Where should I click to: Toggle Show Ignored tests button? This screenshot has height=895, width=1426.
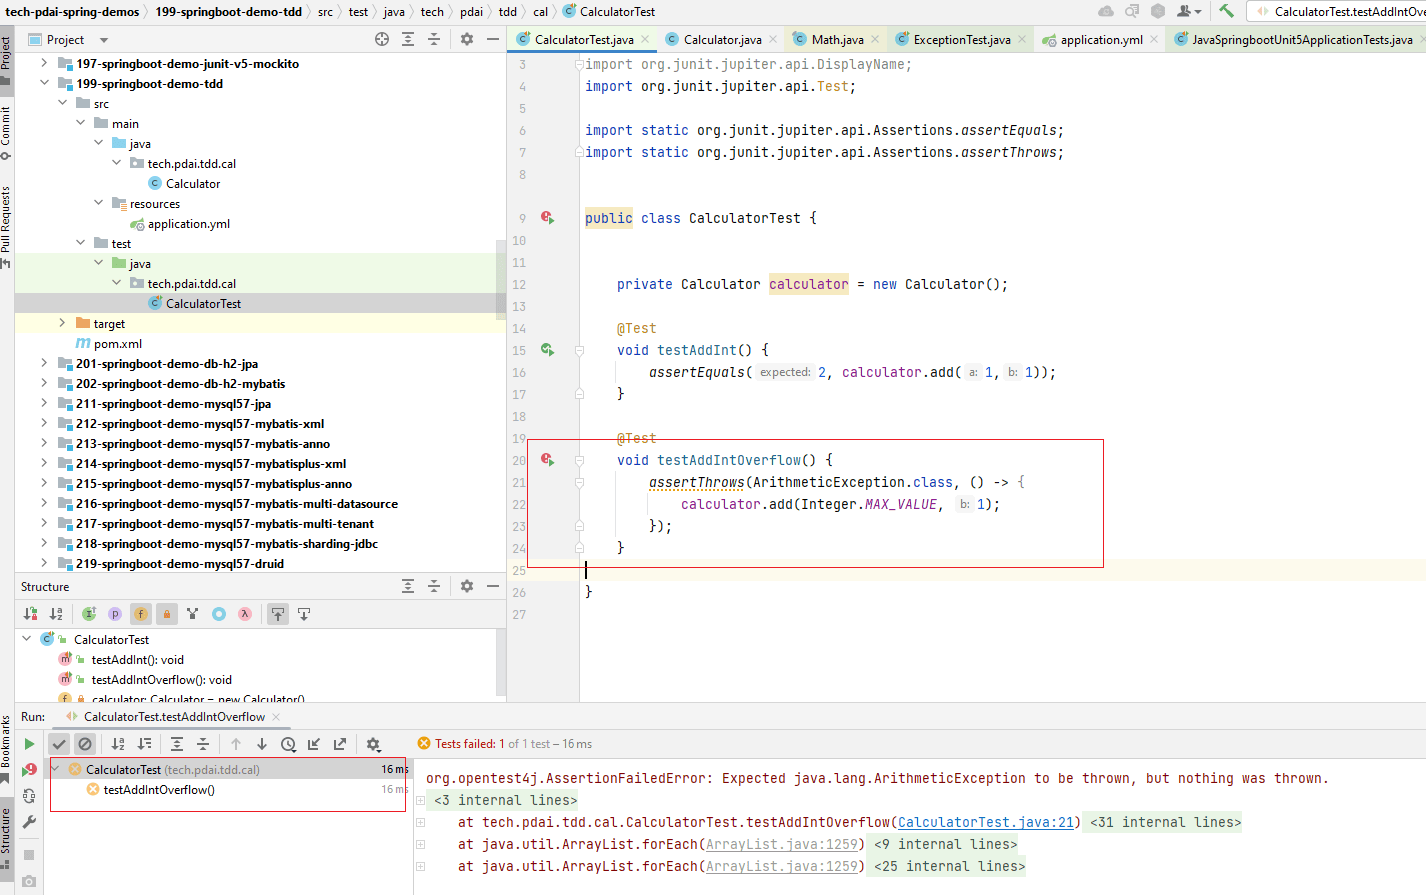click(85, 744)
